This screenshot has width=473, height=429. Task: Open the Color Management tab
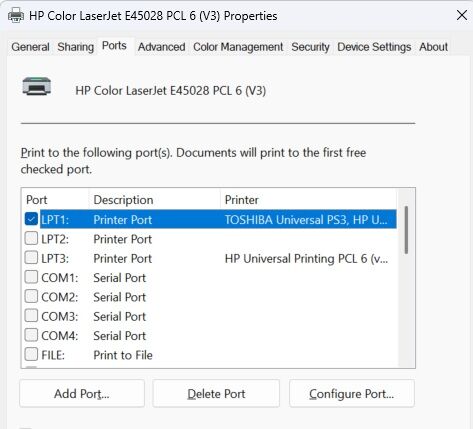tap(238, 47)
